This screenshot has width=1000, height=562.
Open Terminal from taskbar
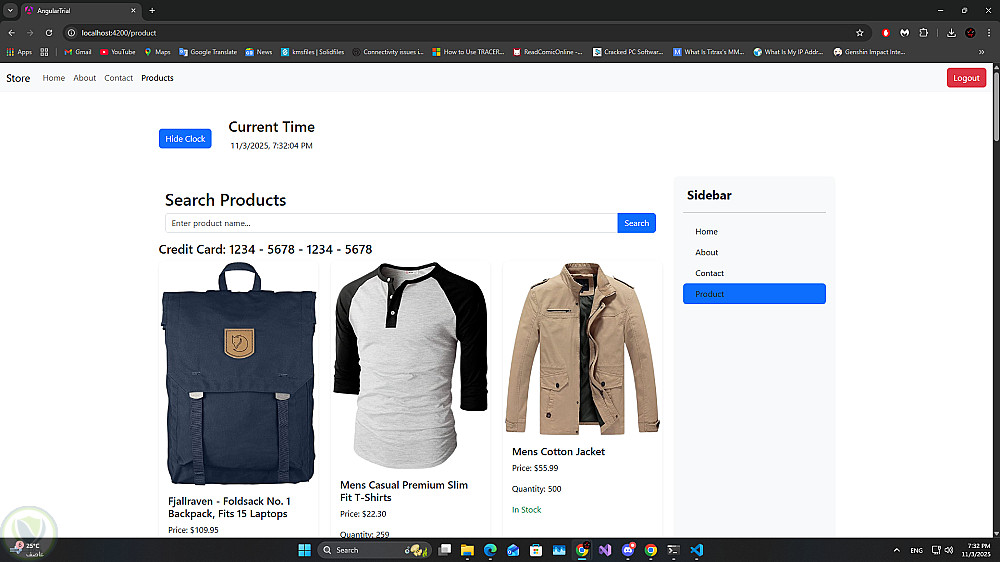click(673, 550)
